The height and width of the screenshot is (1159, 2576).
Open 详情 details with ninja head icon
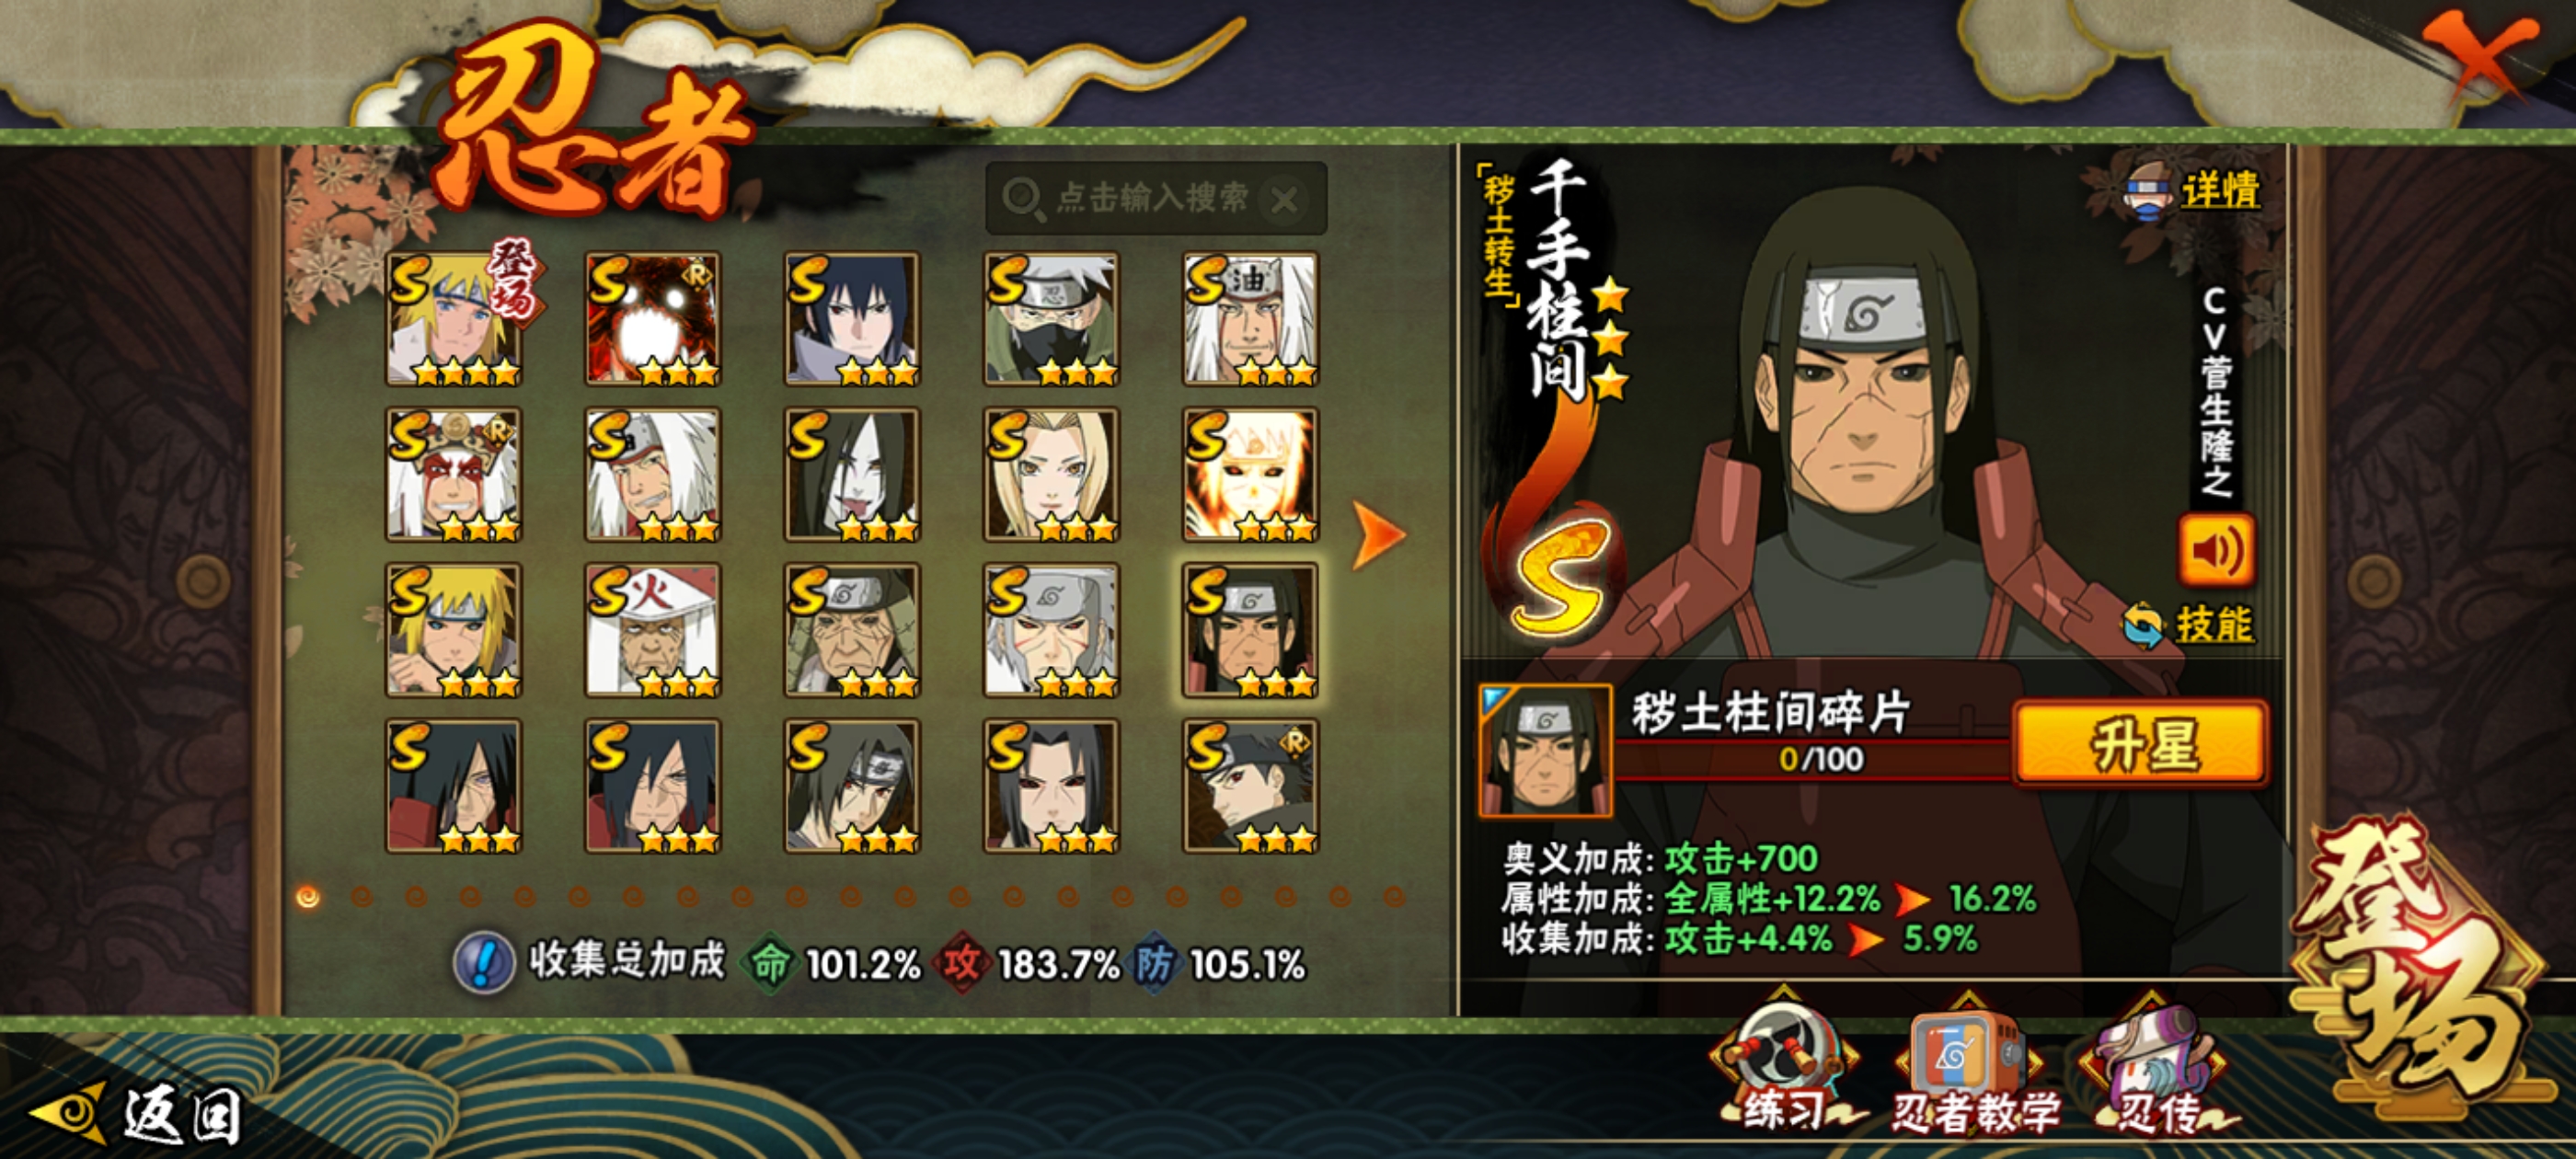pos(2192,191)
